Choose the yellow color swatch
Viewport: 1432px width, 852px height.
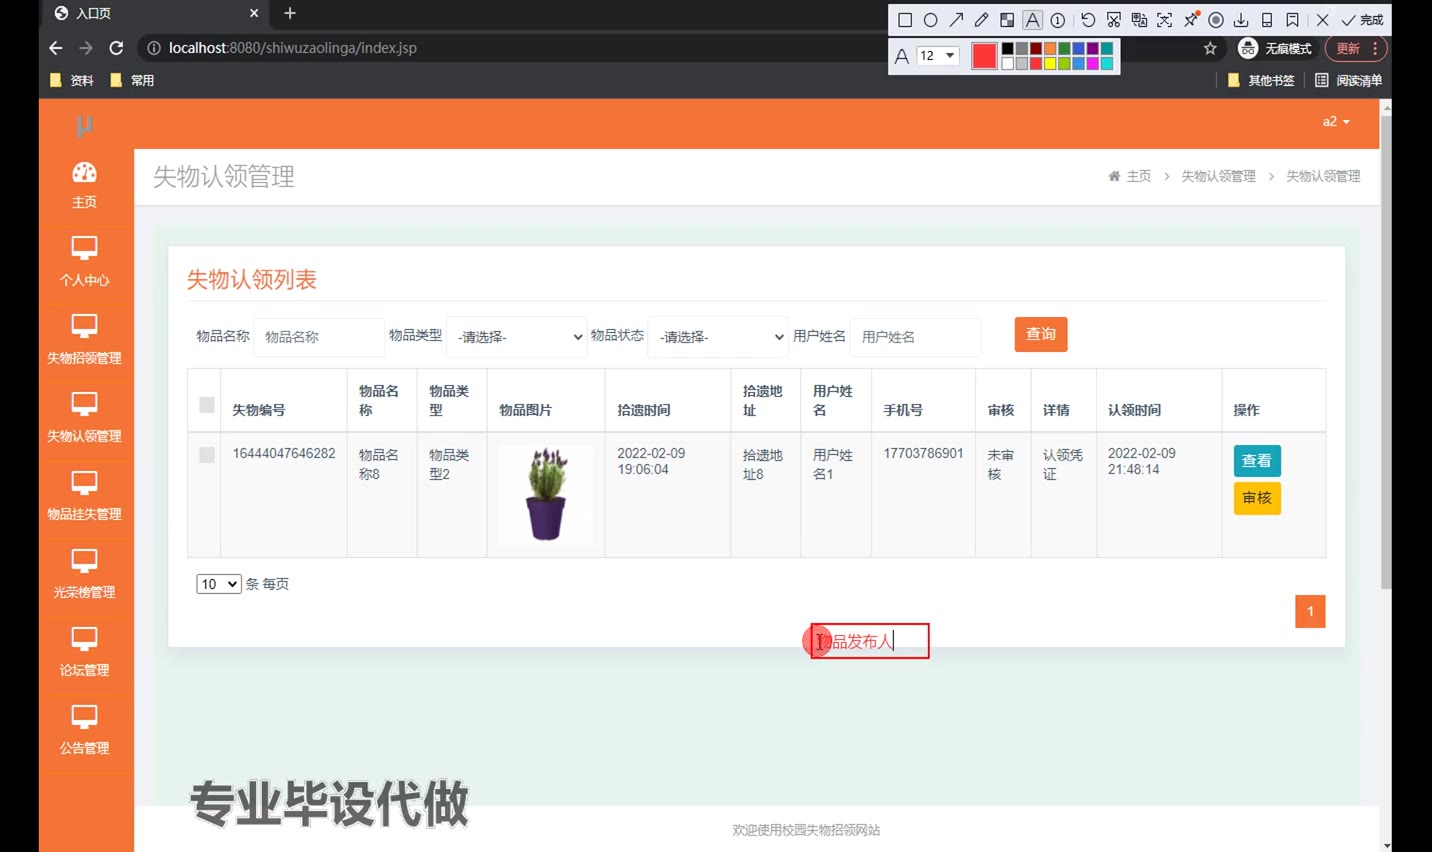pyautogui.click(x=1050, y=63)
